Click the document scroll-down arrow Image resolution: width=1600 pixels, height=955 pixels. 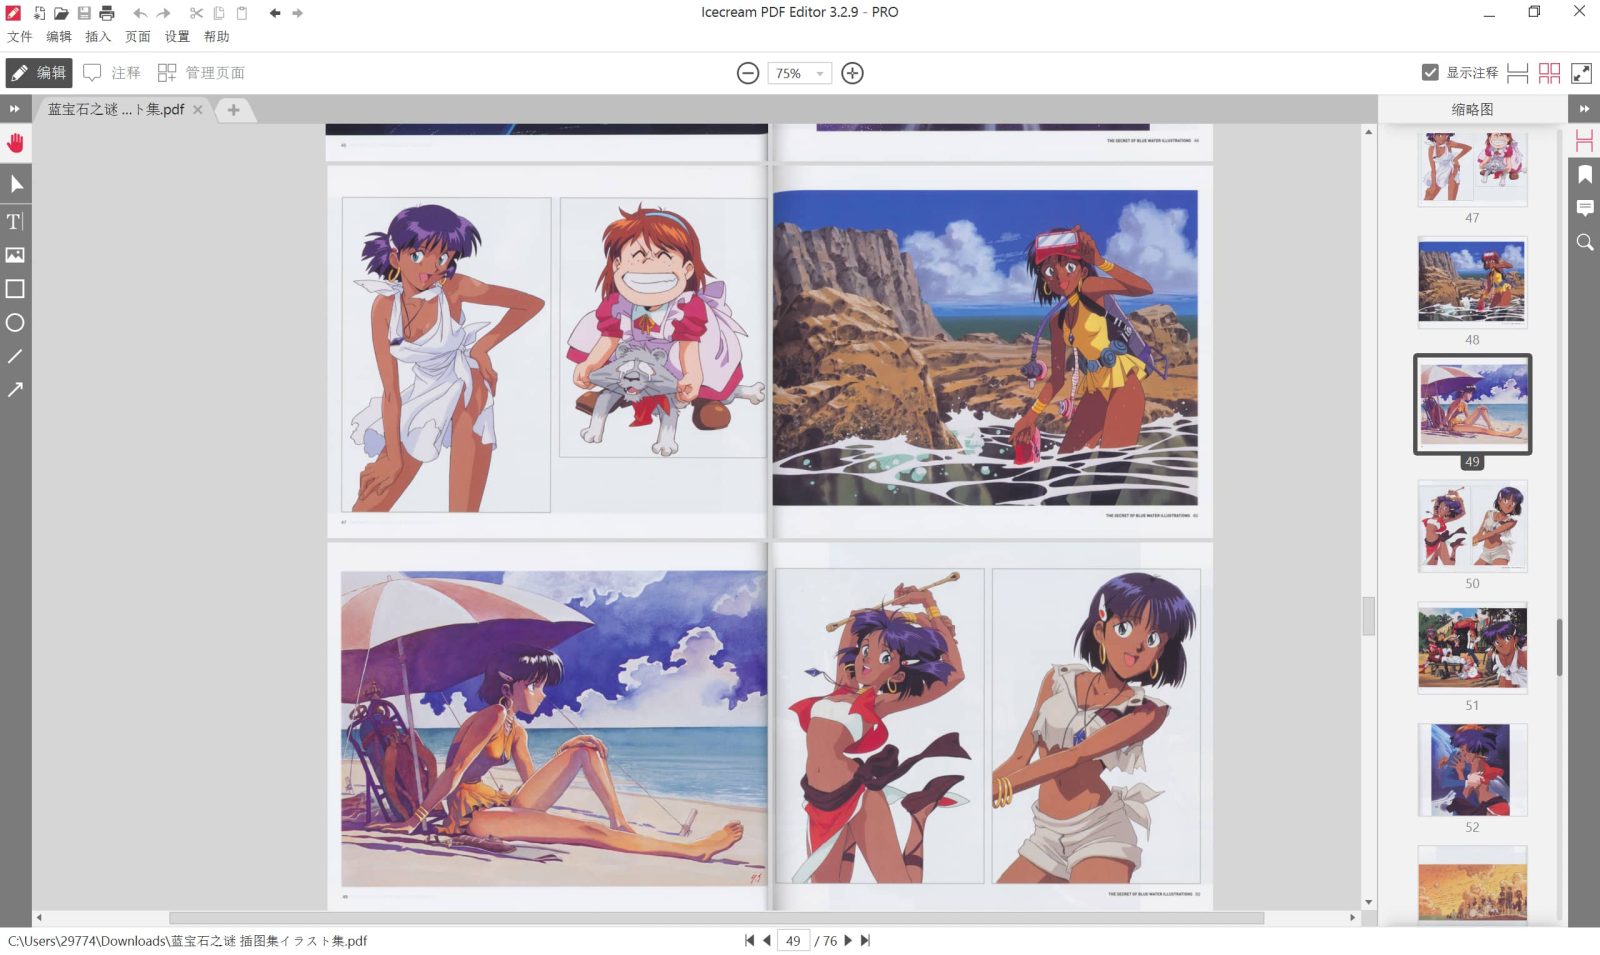tap(1368, 903)
